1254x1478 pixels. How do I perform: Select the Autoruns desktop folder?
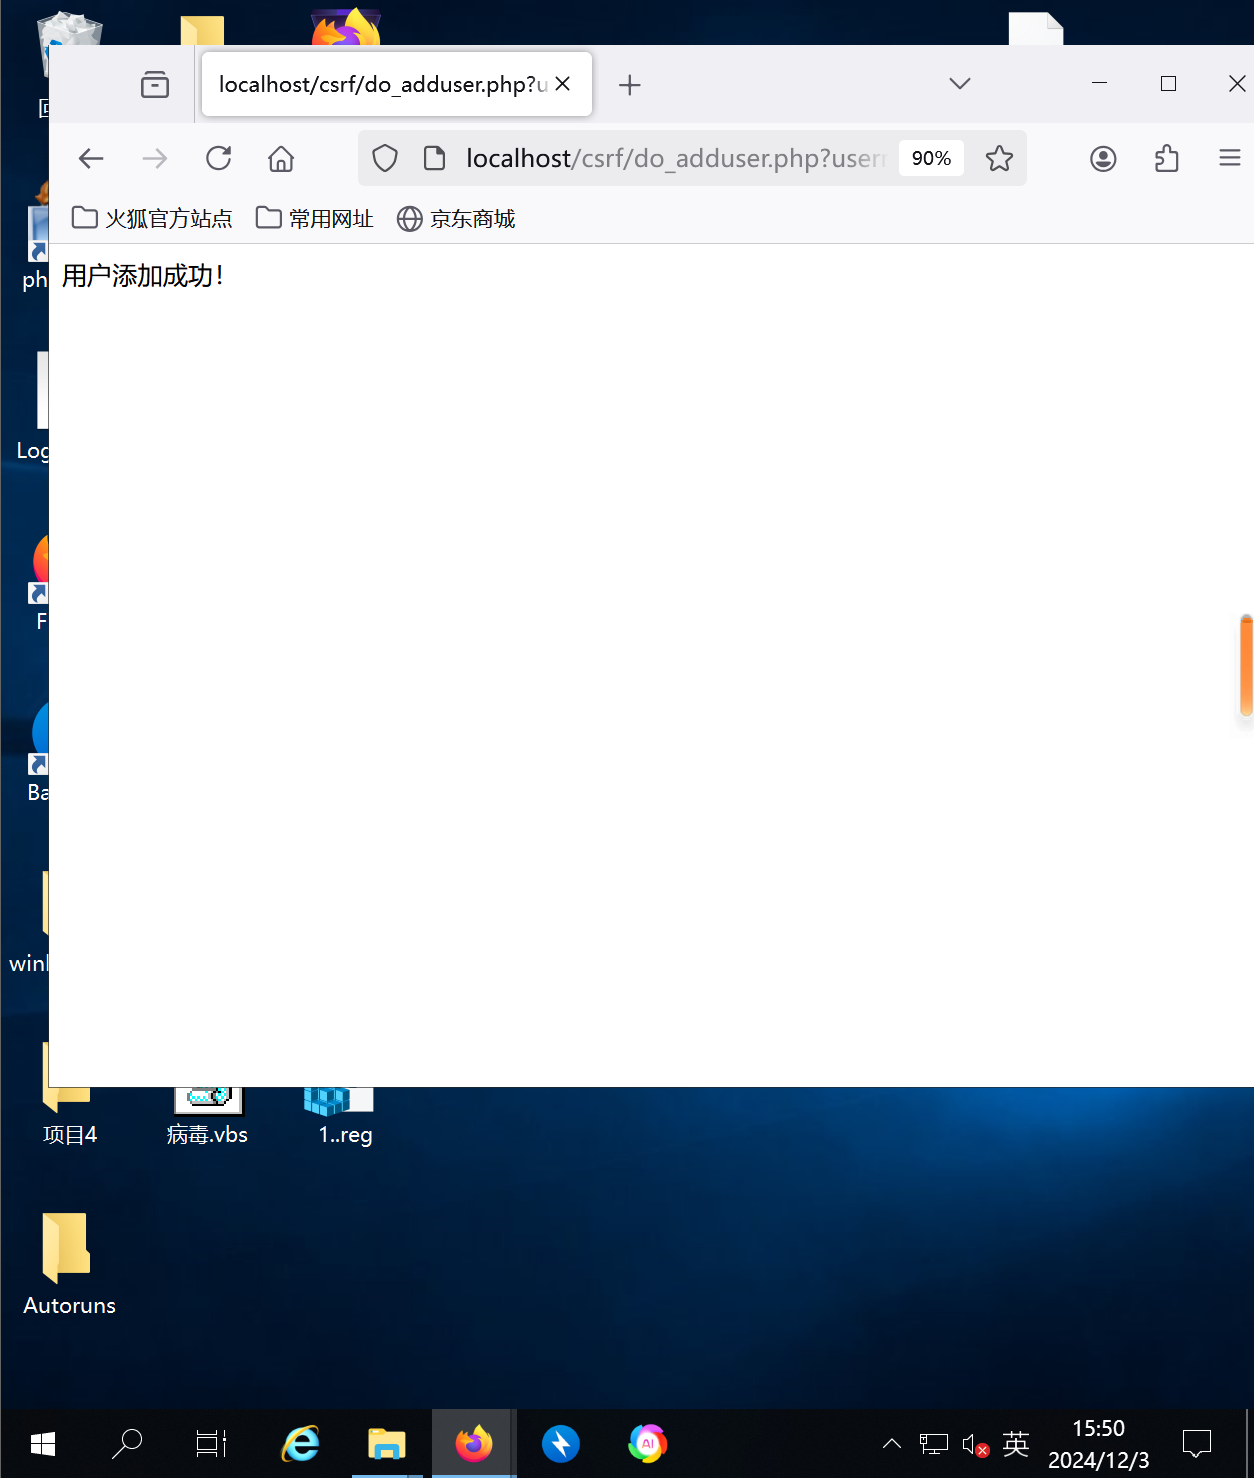tap(69, 1264)
